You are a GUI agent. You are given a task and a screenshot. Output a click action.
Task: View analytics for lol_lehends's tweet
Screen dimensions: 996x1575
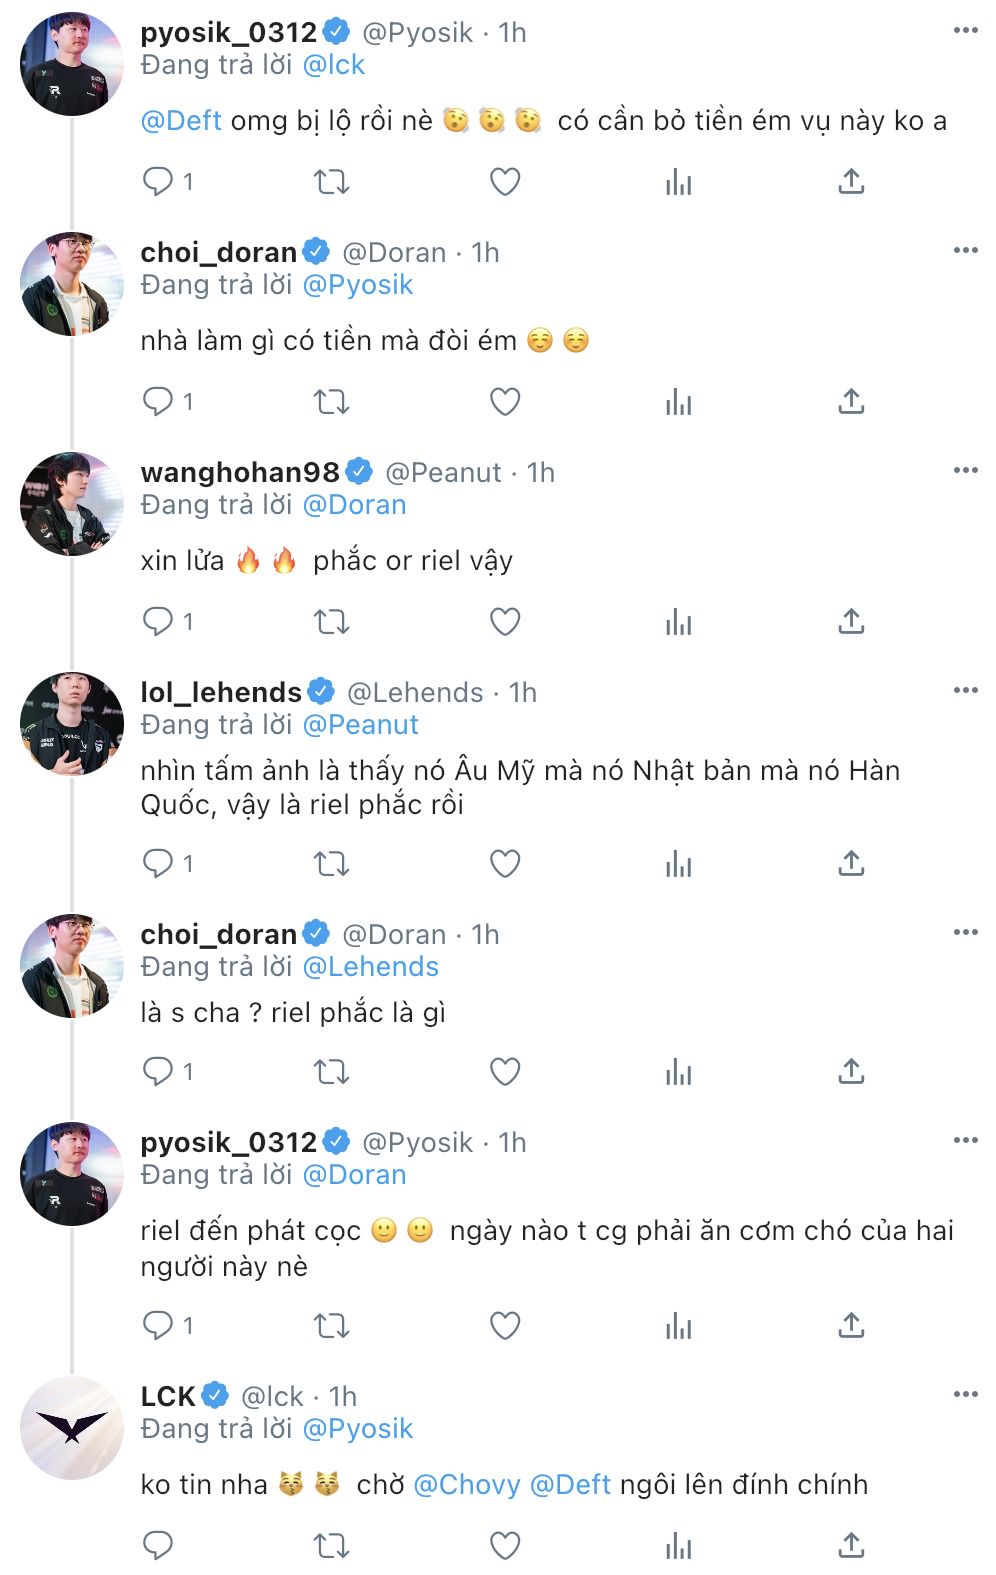[x=678, y=863]
